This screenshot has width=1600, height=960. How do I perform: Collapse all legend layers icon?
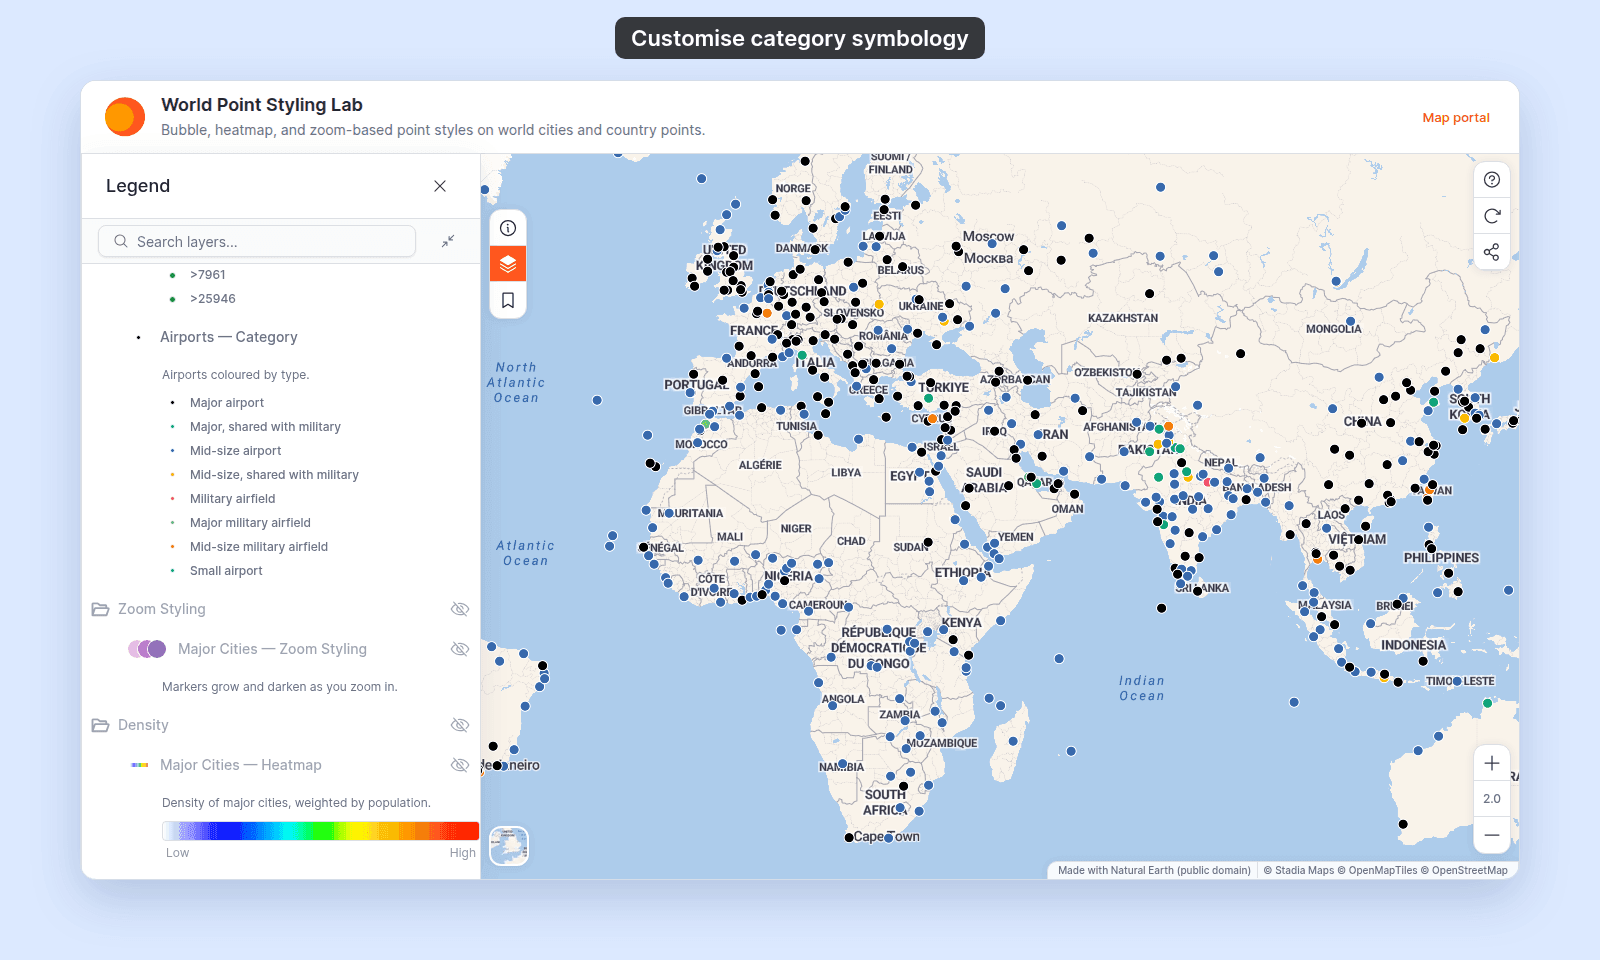pyautogui.click(x=448, y=241)
